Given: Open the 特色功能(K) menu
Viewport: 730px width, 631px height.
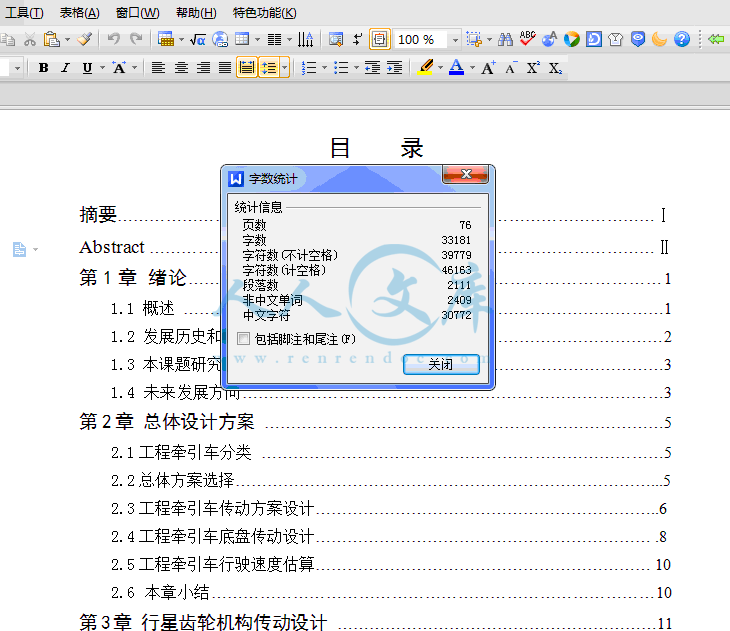Looking at the screenshot, I should click(x=264, y=13).
